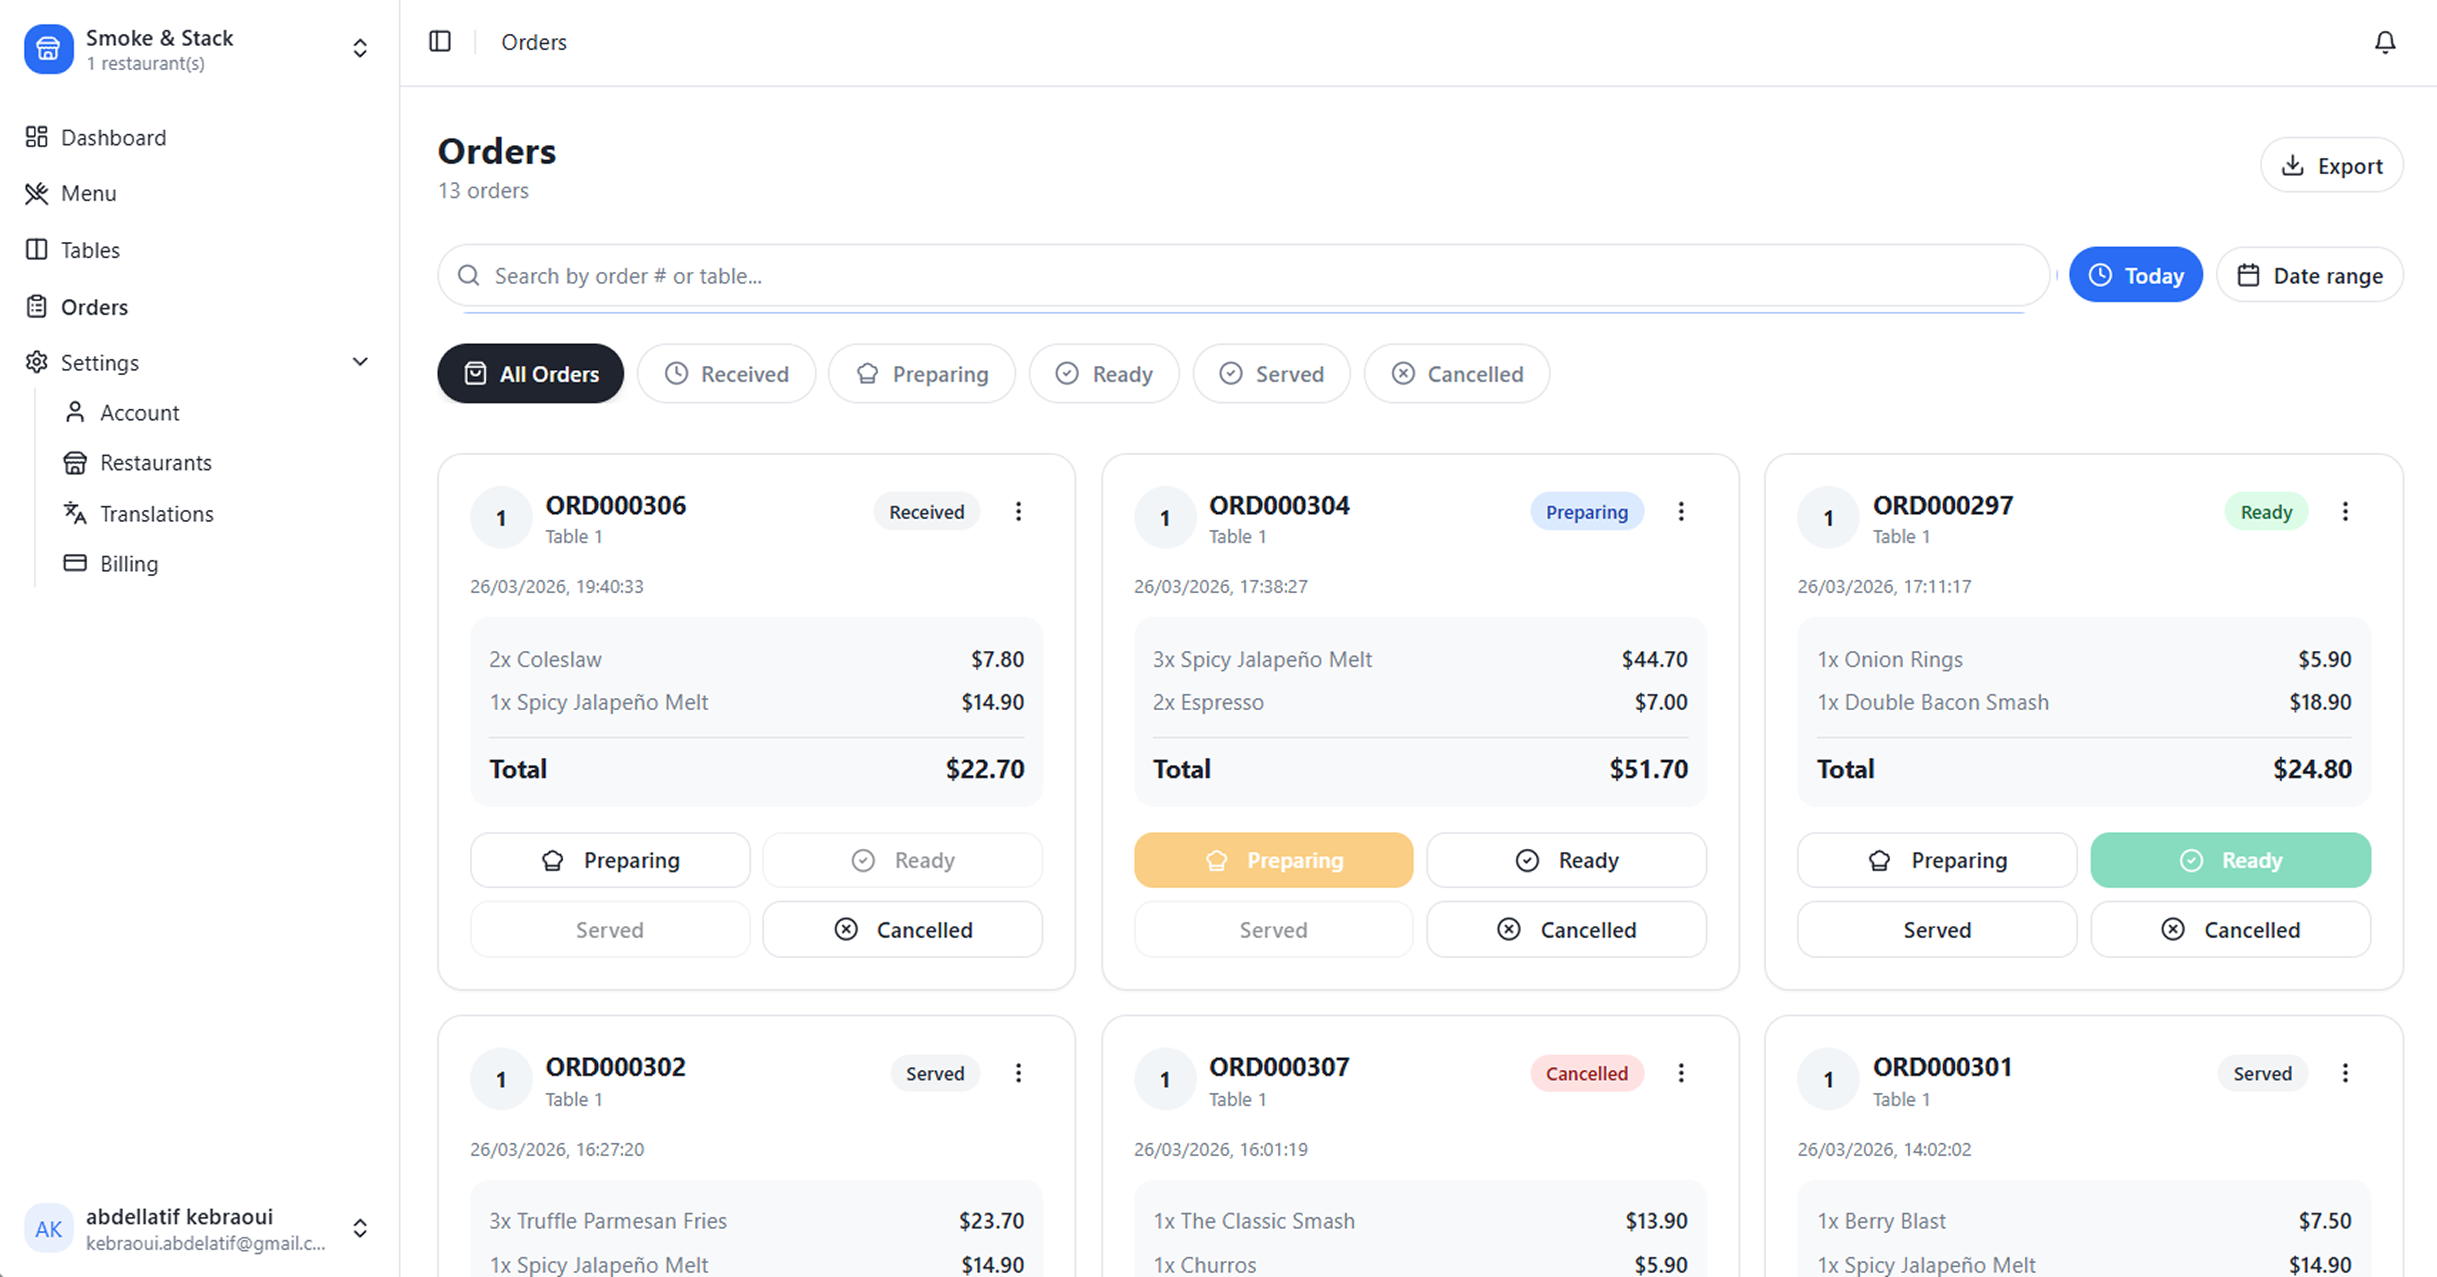Open more options for ORD000297
2437x1277 pixels.
point(2345,512)
